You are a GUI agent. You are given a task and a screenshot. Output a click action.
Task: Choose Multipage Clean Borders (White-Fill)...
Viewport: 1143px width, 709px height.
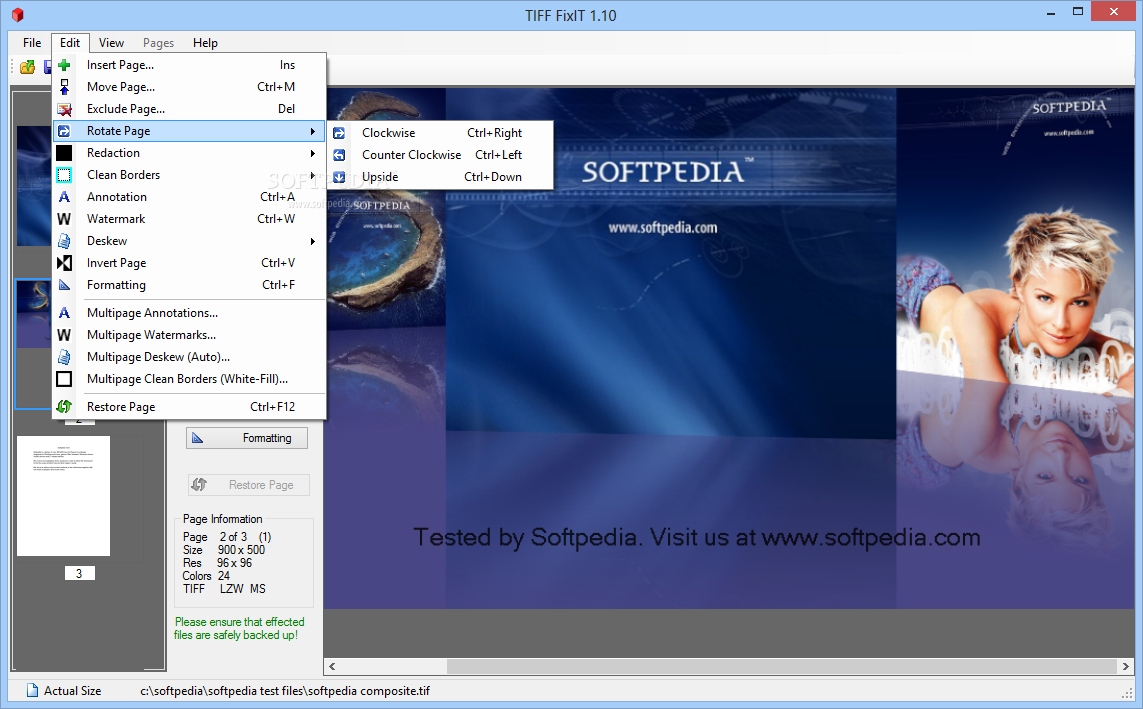tap(190, 379)
